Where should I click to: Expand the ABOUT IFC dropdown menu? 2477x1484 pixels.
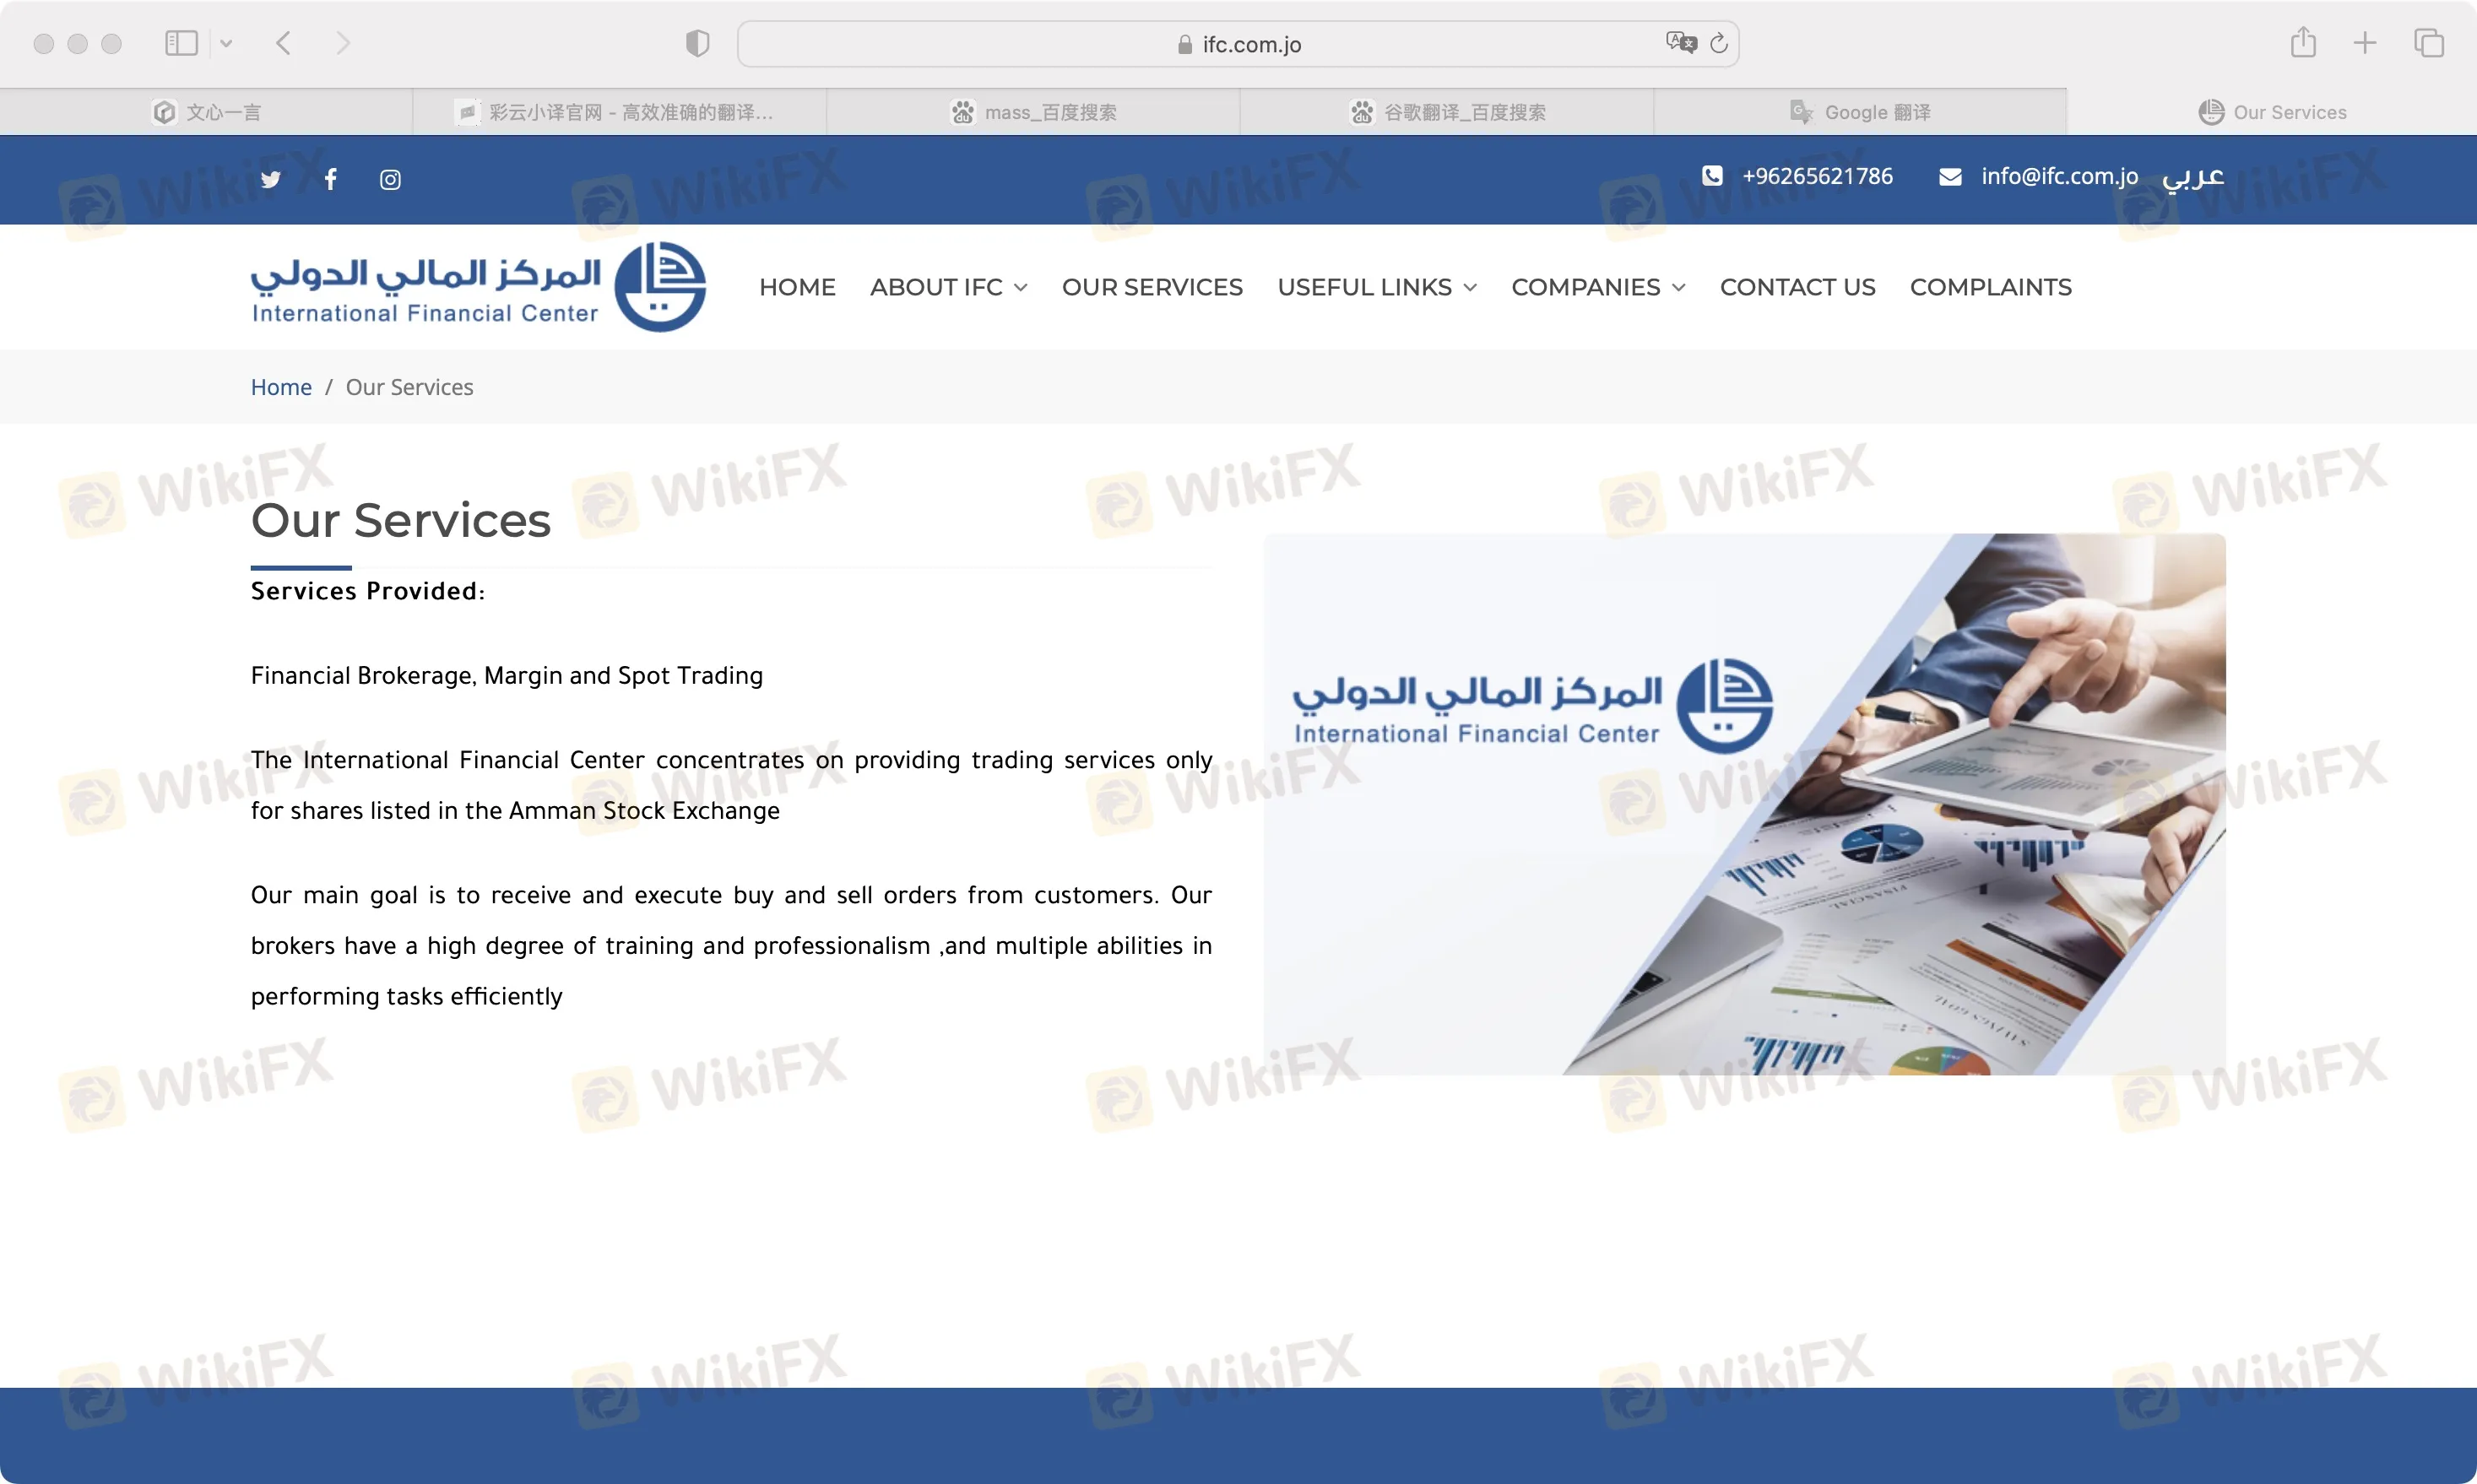[x=949, y=286]
